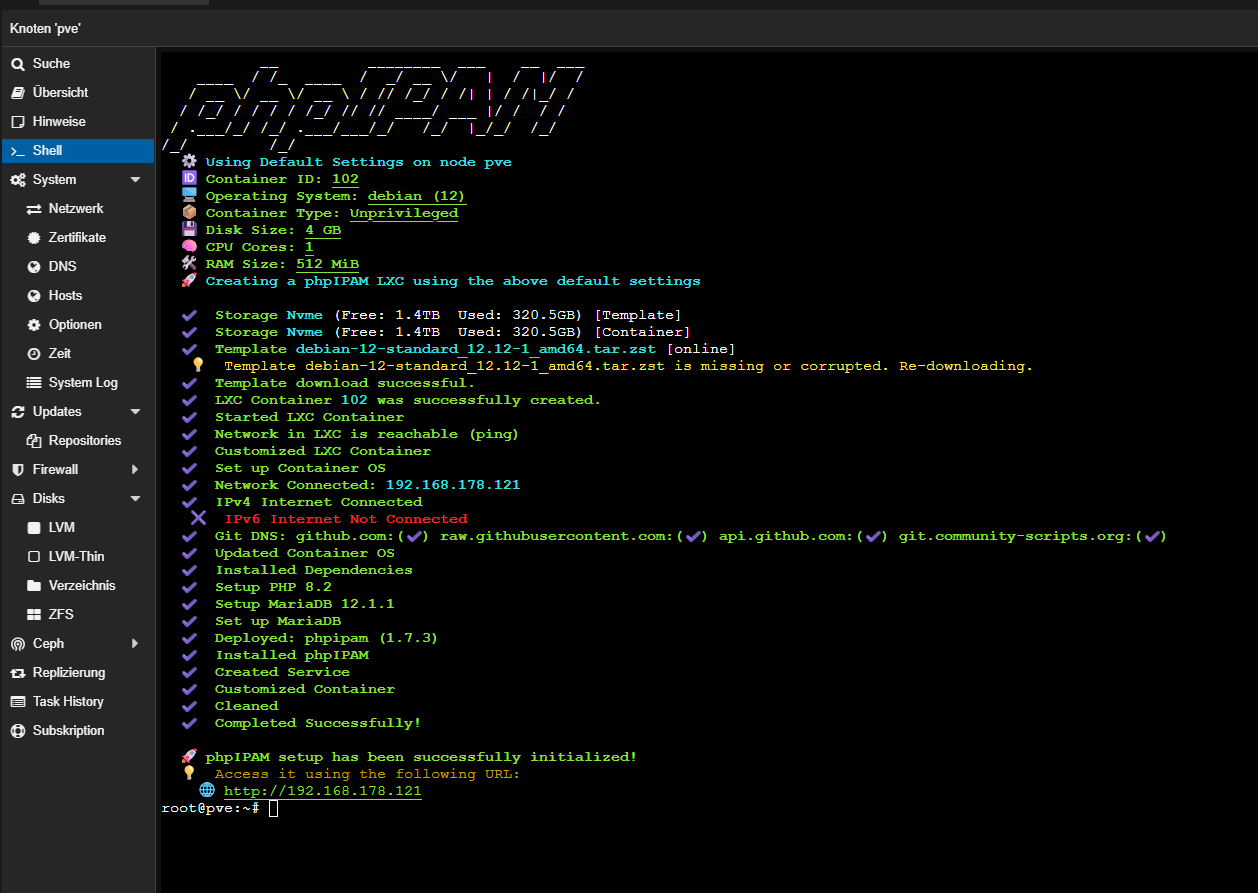Click the Subskription lifebuoy icon
The image size is (1258, 893).
coord(17,731)
